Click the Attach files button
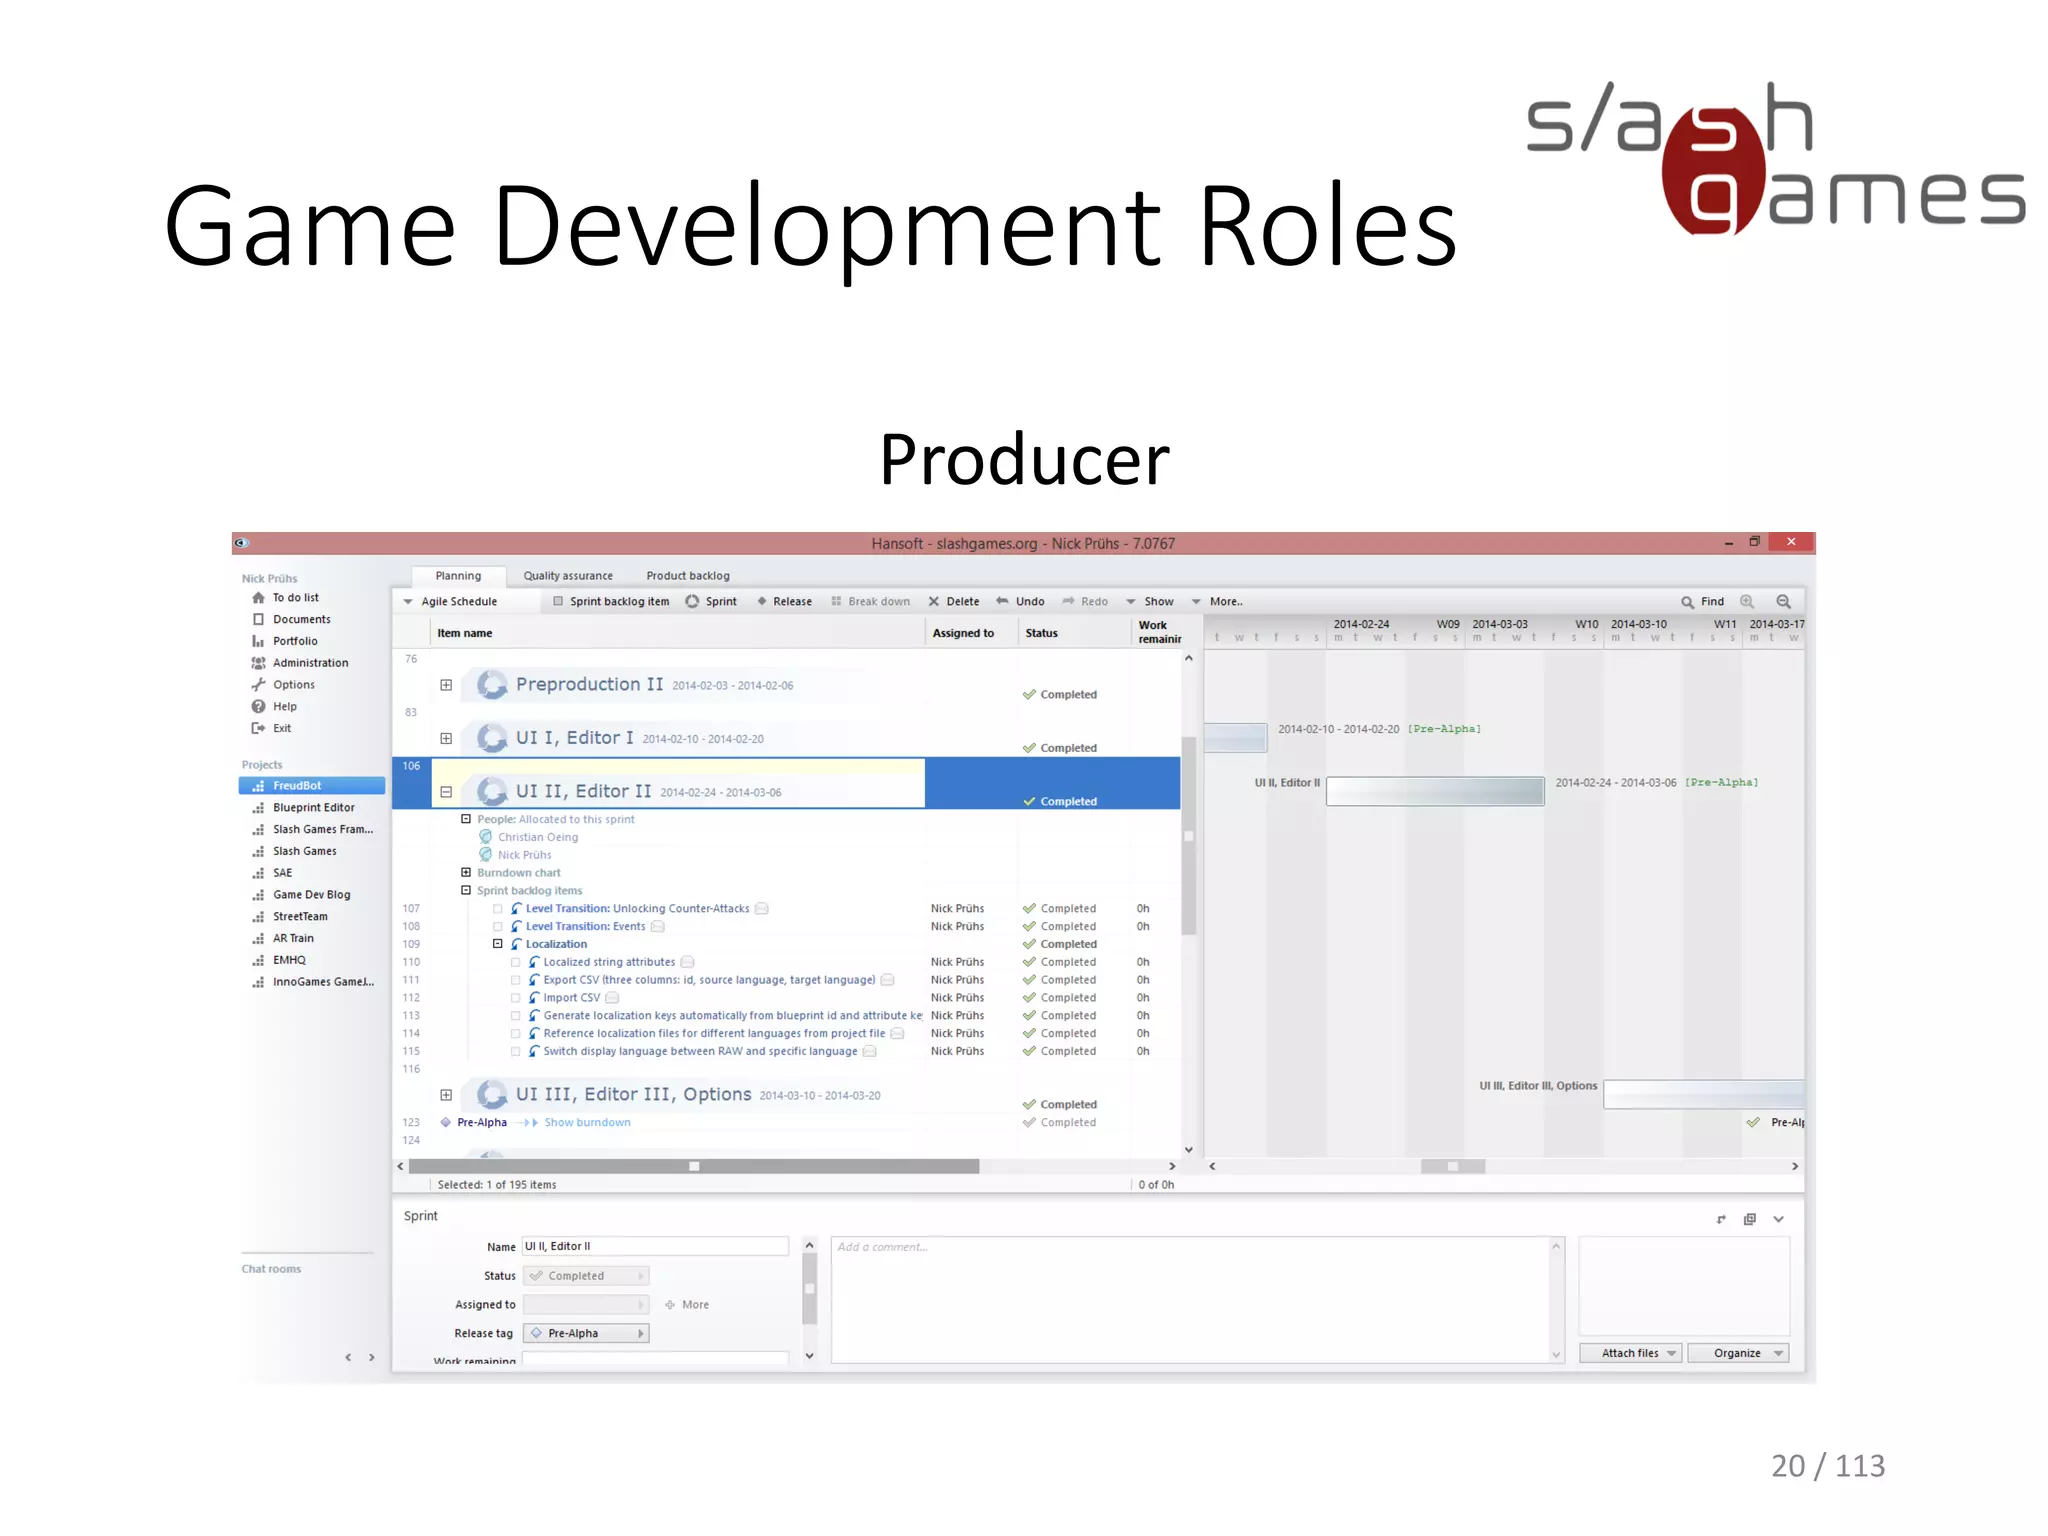The height and width of the screenshot is (1536, 2048). point(1631,1354)
